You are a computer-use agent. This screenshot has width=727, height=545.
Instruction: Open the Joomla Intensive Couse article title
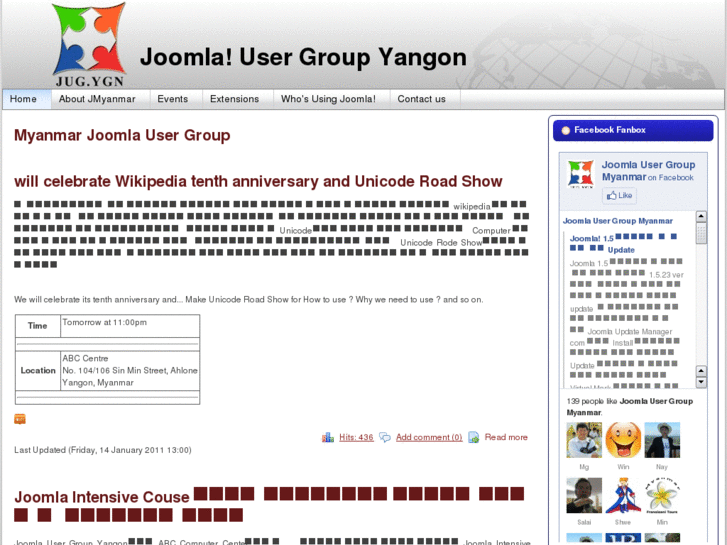269,506
